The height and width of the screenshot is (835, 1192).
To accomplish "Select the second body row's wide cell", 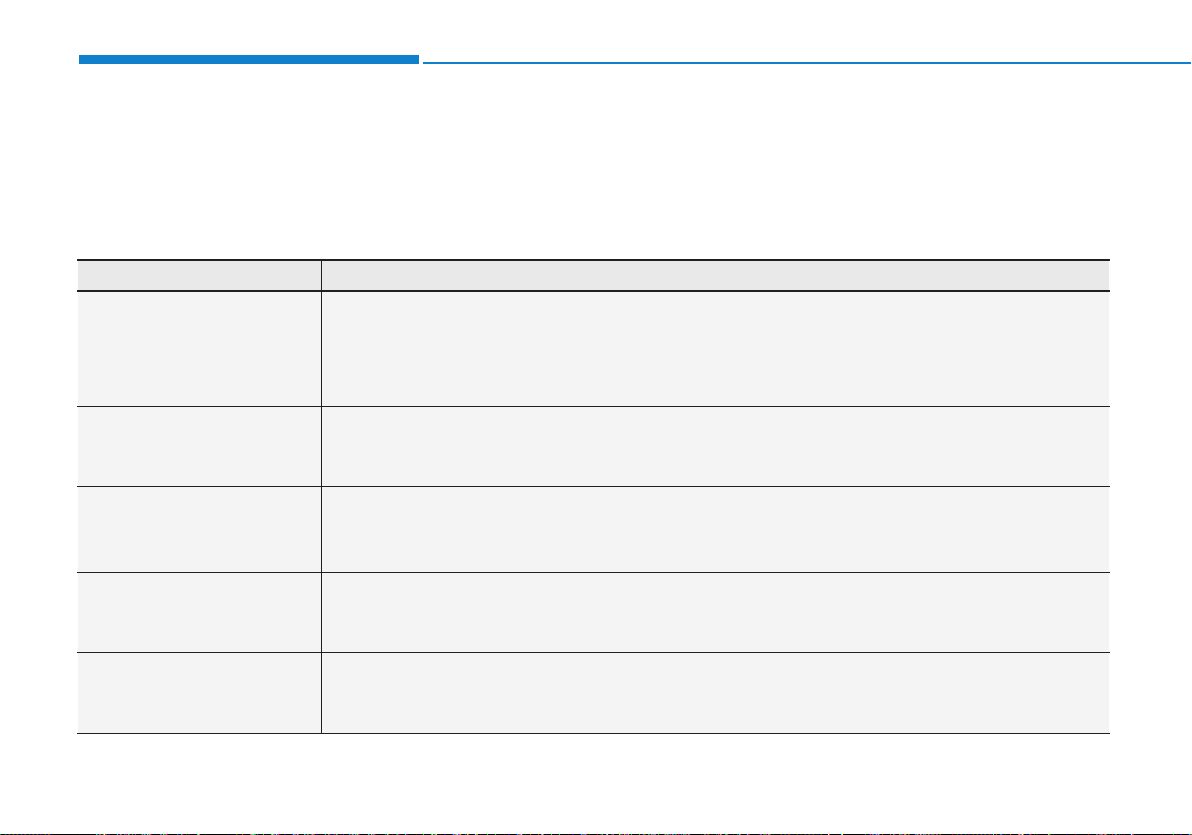I will [x=715, y=446].
